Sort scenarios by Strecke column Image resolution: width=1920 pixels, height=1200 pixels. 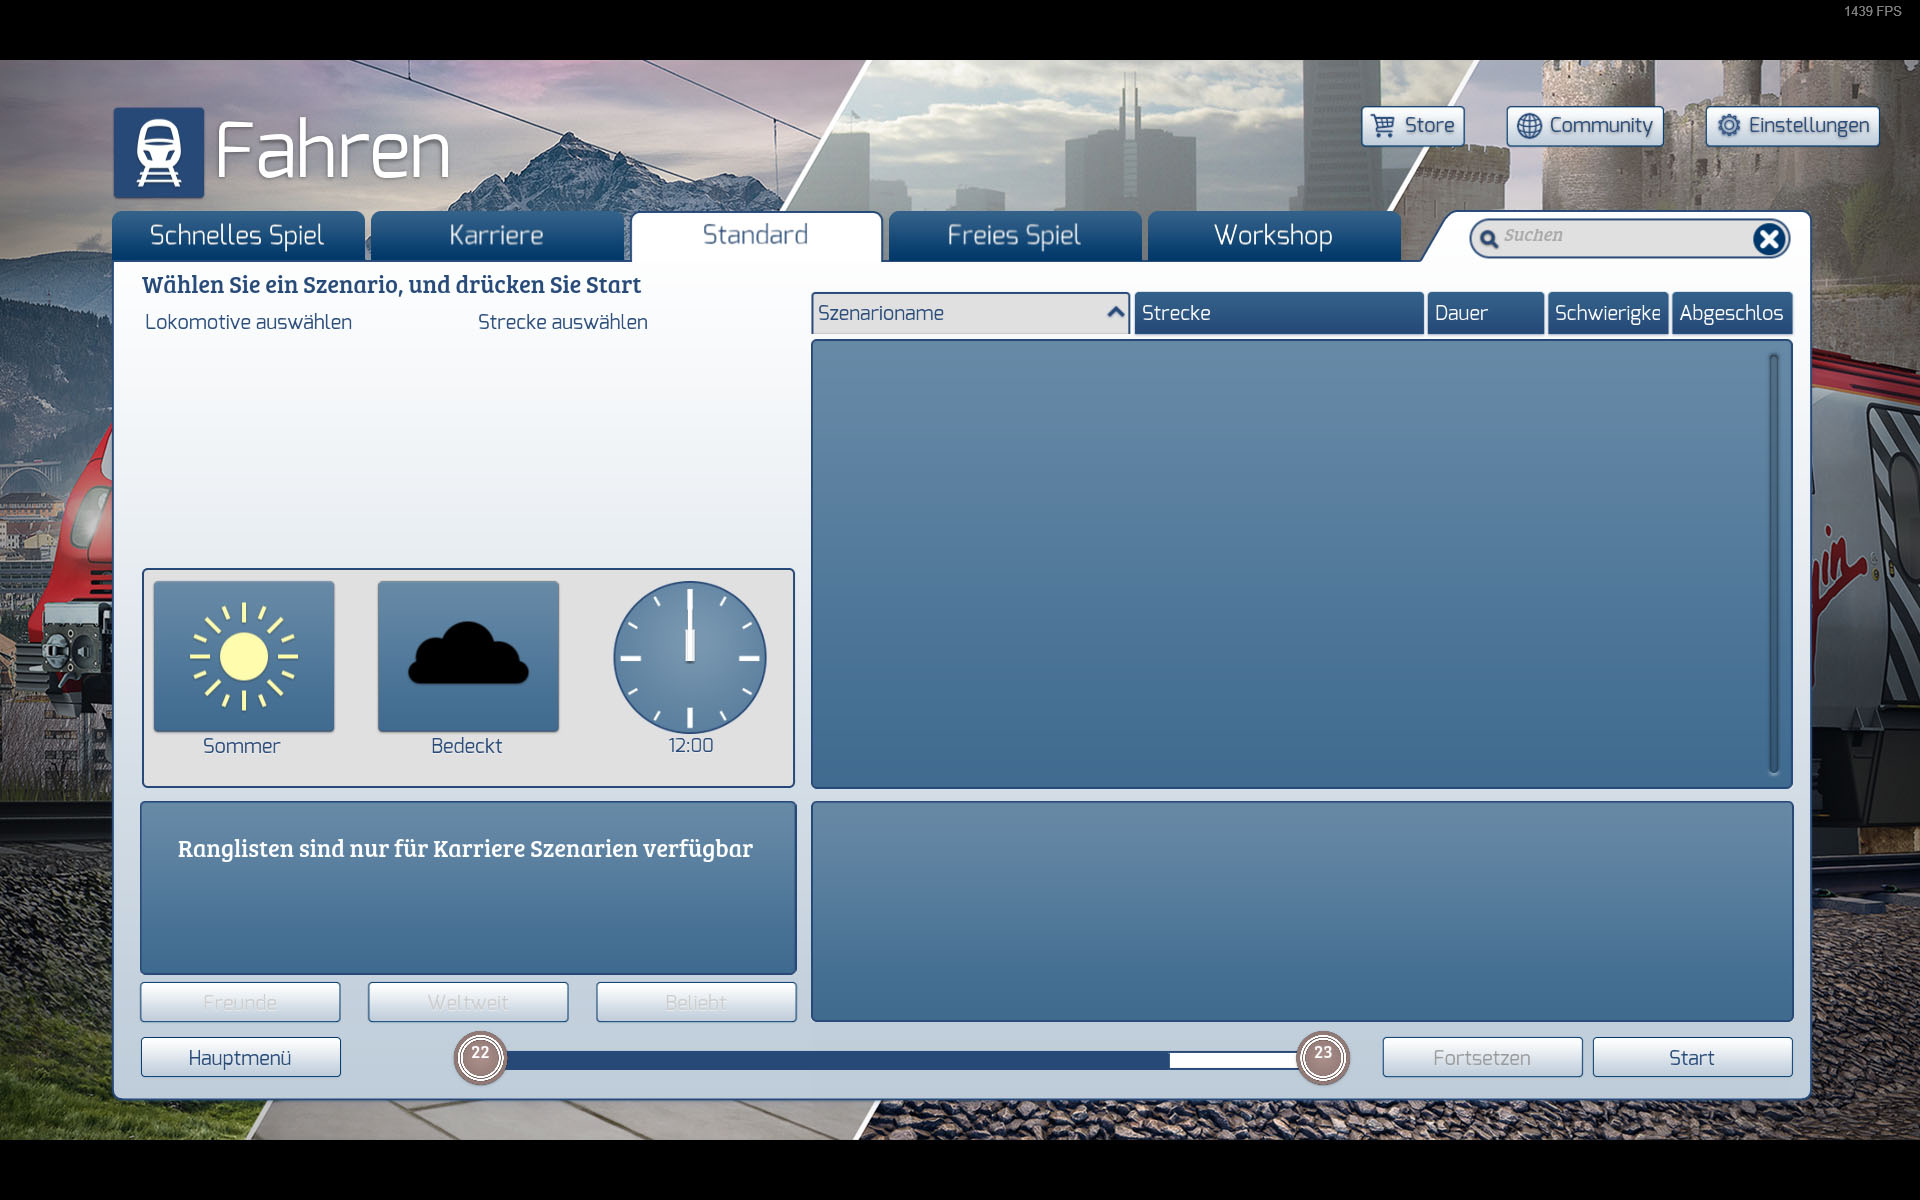click(1278, 313)
